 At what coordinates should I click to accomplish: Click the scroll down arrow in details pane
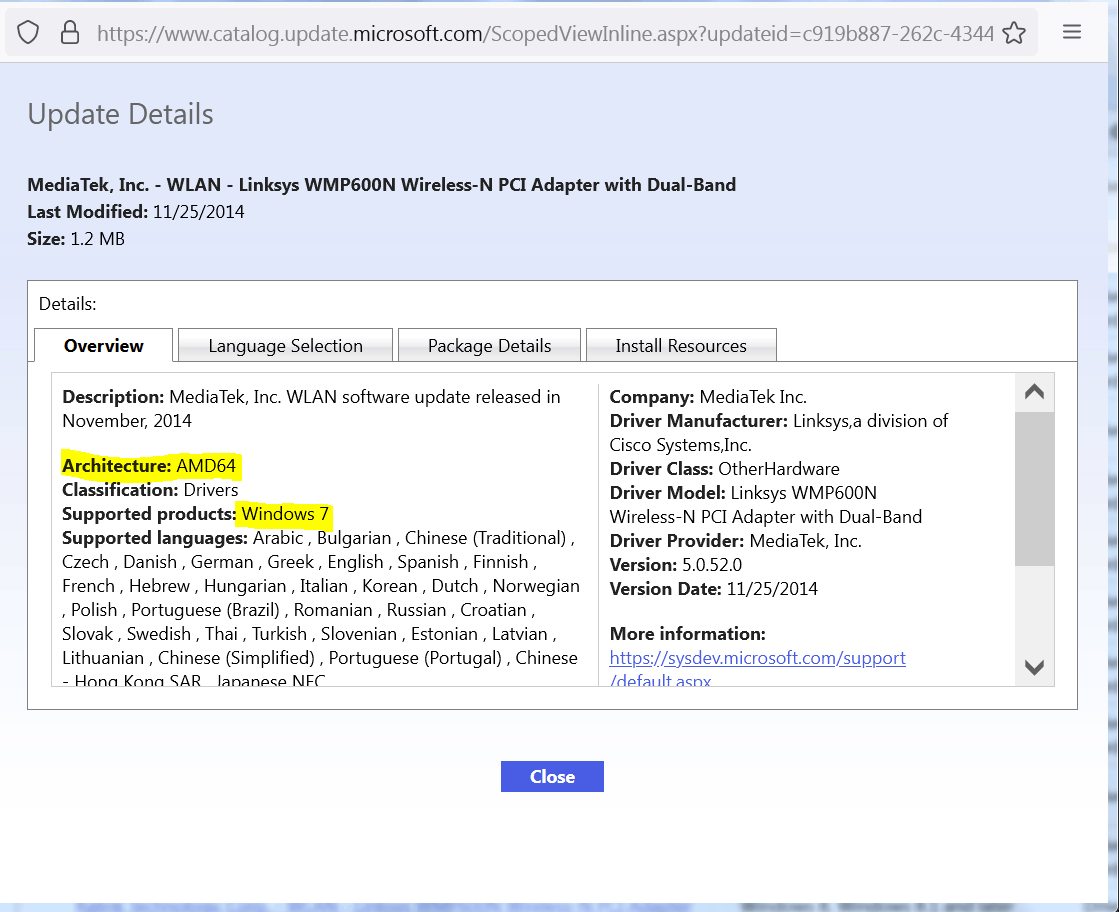pos(1034,667)
